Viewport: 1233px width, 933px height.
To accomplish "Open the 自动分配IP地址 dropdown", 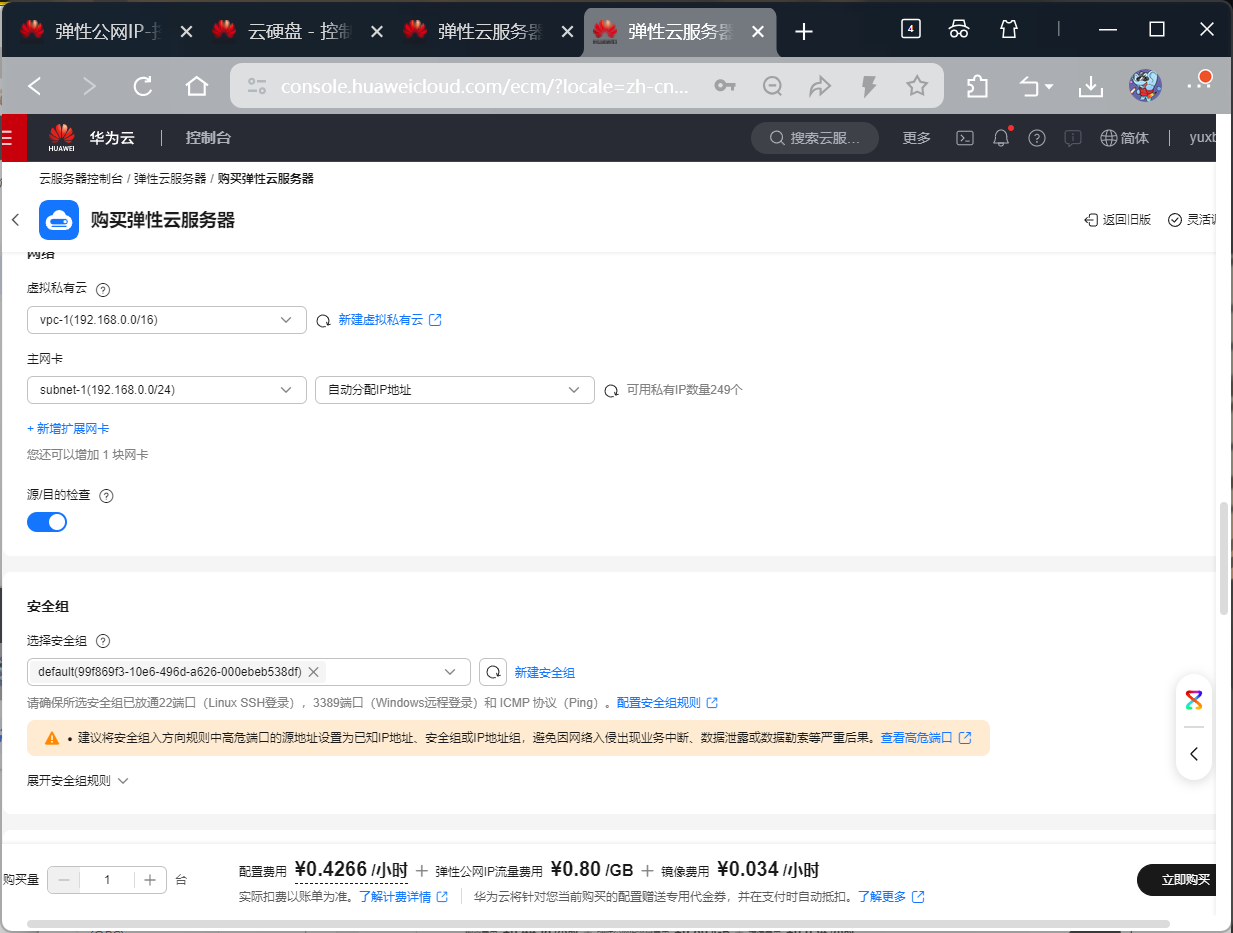I will [455, 390].
